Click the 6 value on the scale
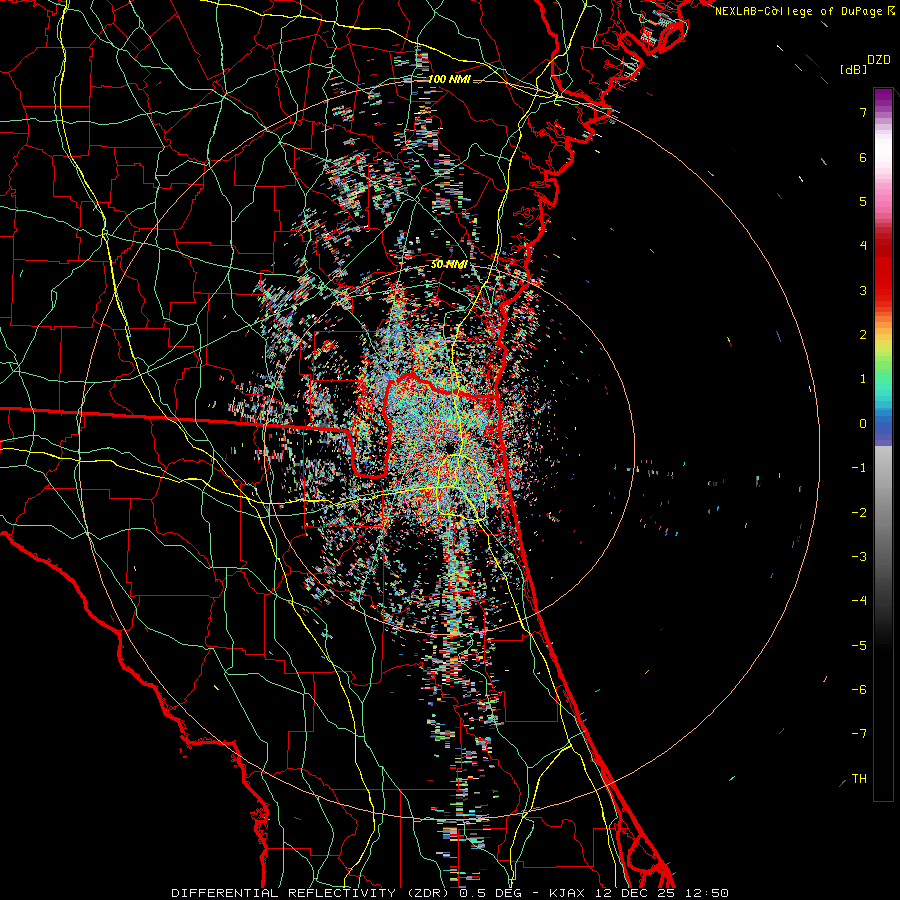This screenshot has height=900, width=900. (863, 157)
